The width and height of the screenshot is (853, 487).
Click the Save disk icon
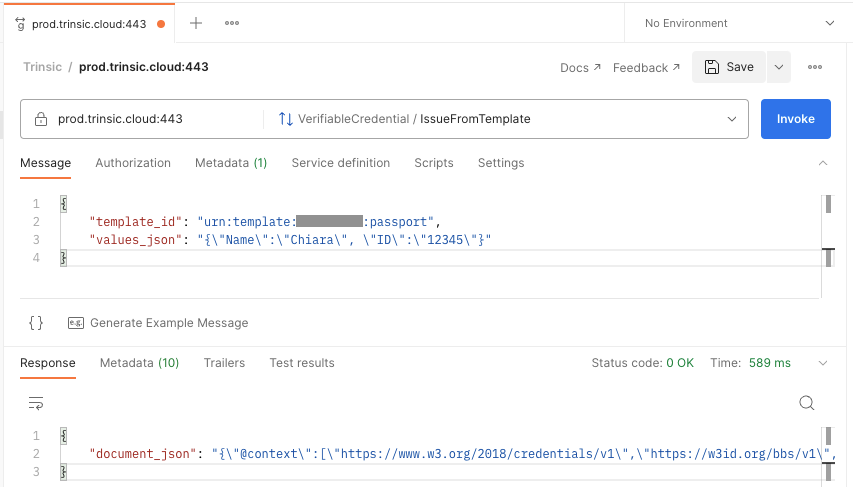(712, 67)
